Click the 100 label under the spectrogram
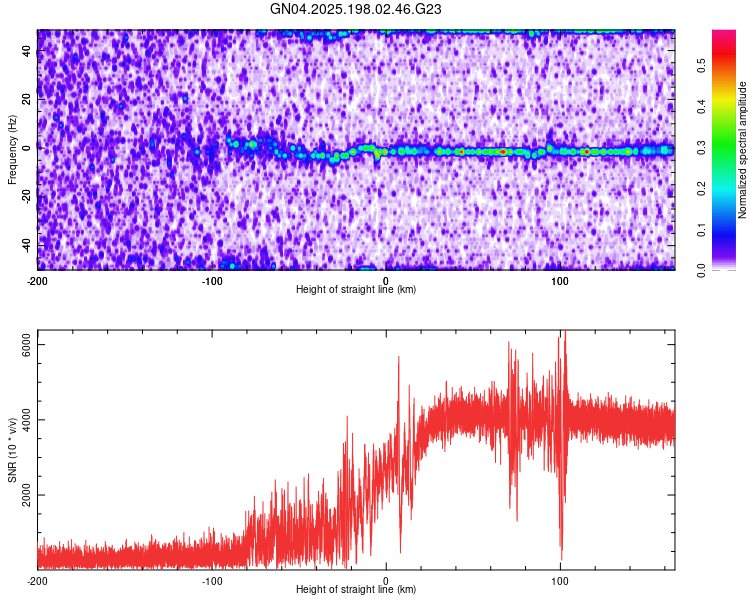The width and height of the screenshot is (750, 600). (x=560, y=281)
